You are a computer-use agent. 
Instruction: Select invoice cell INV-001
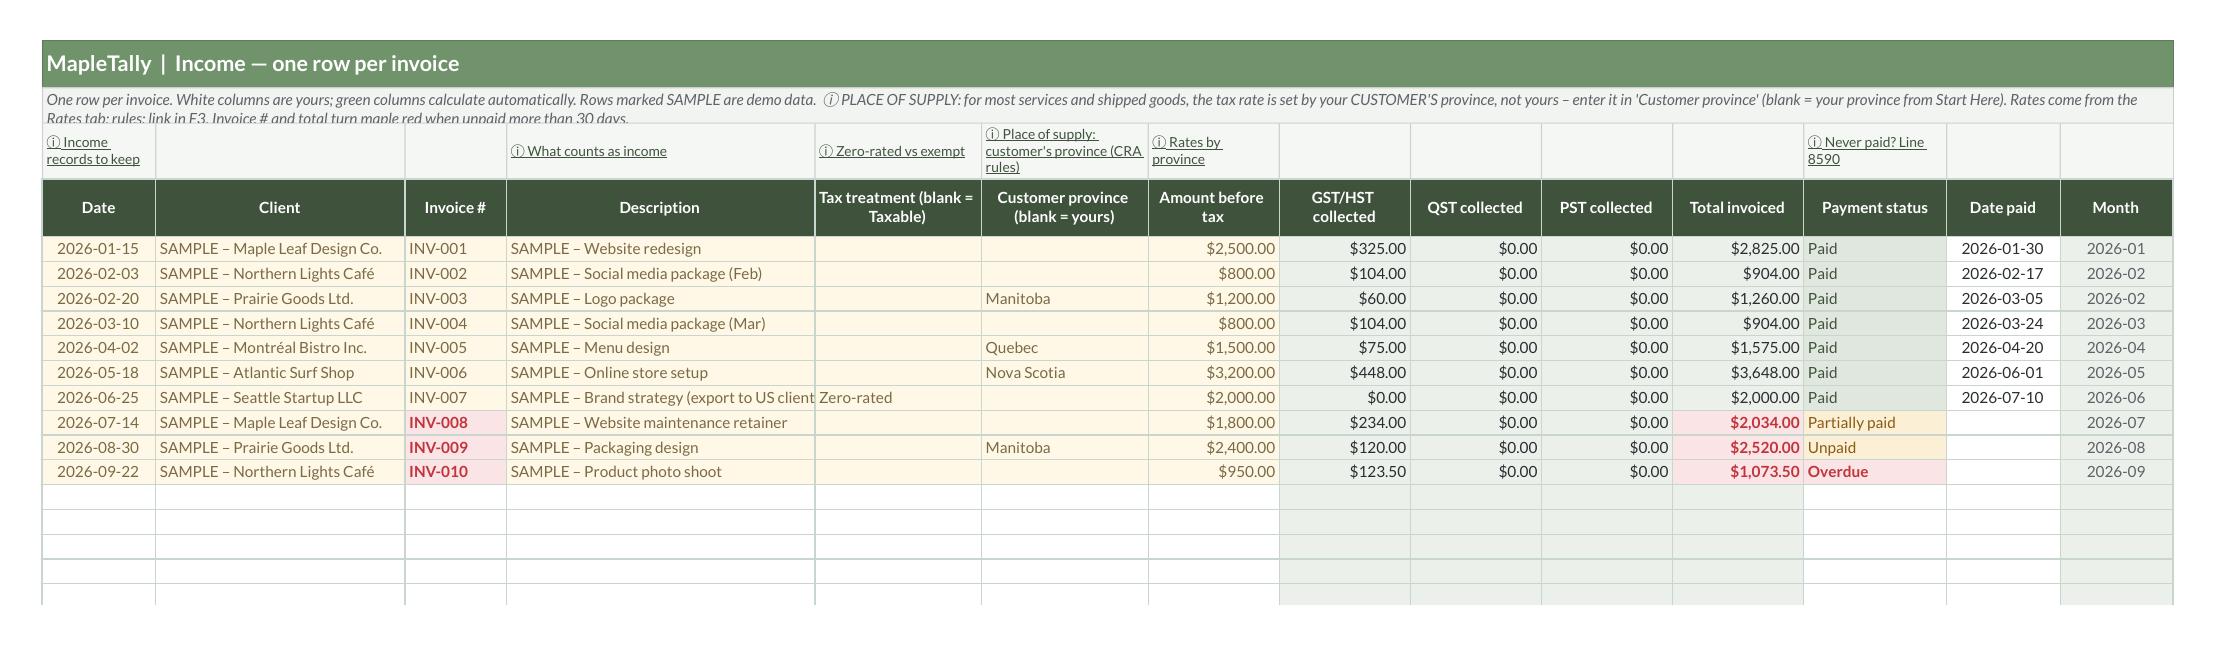[455, 249]
